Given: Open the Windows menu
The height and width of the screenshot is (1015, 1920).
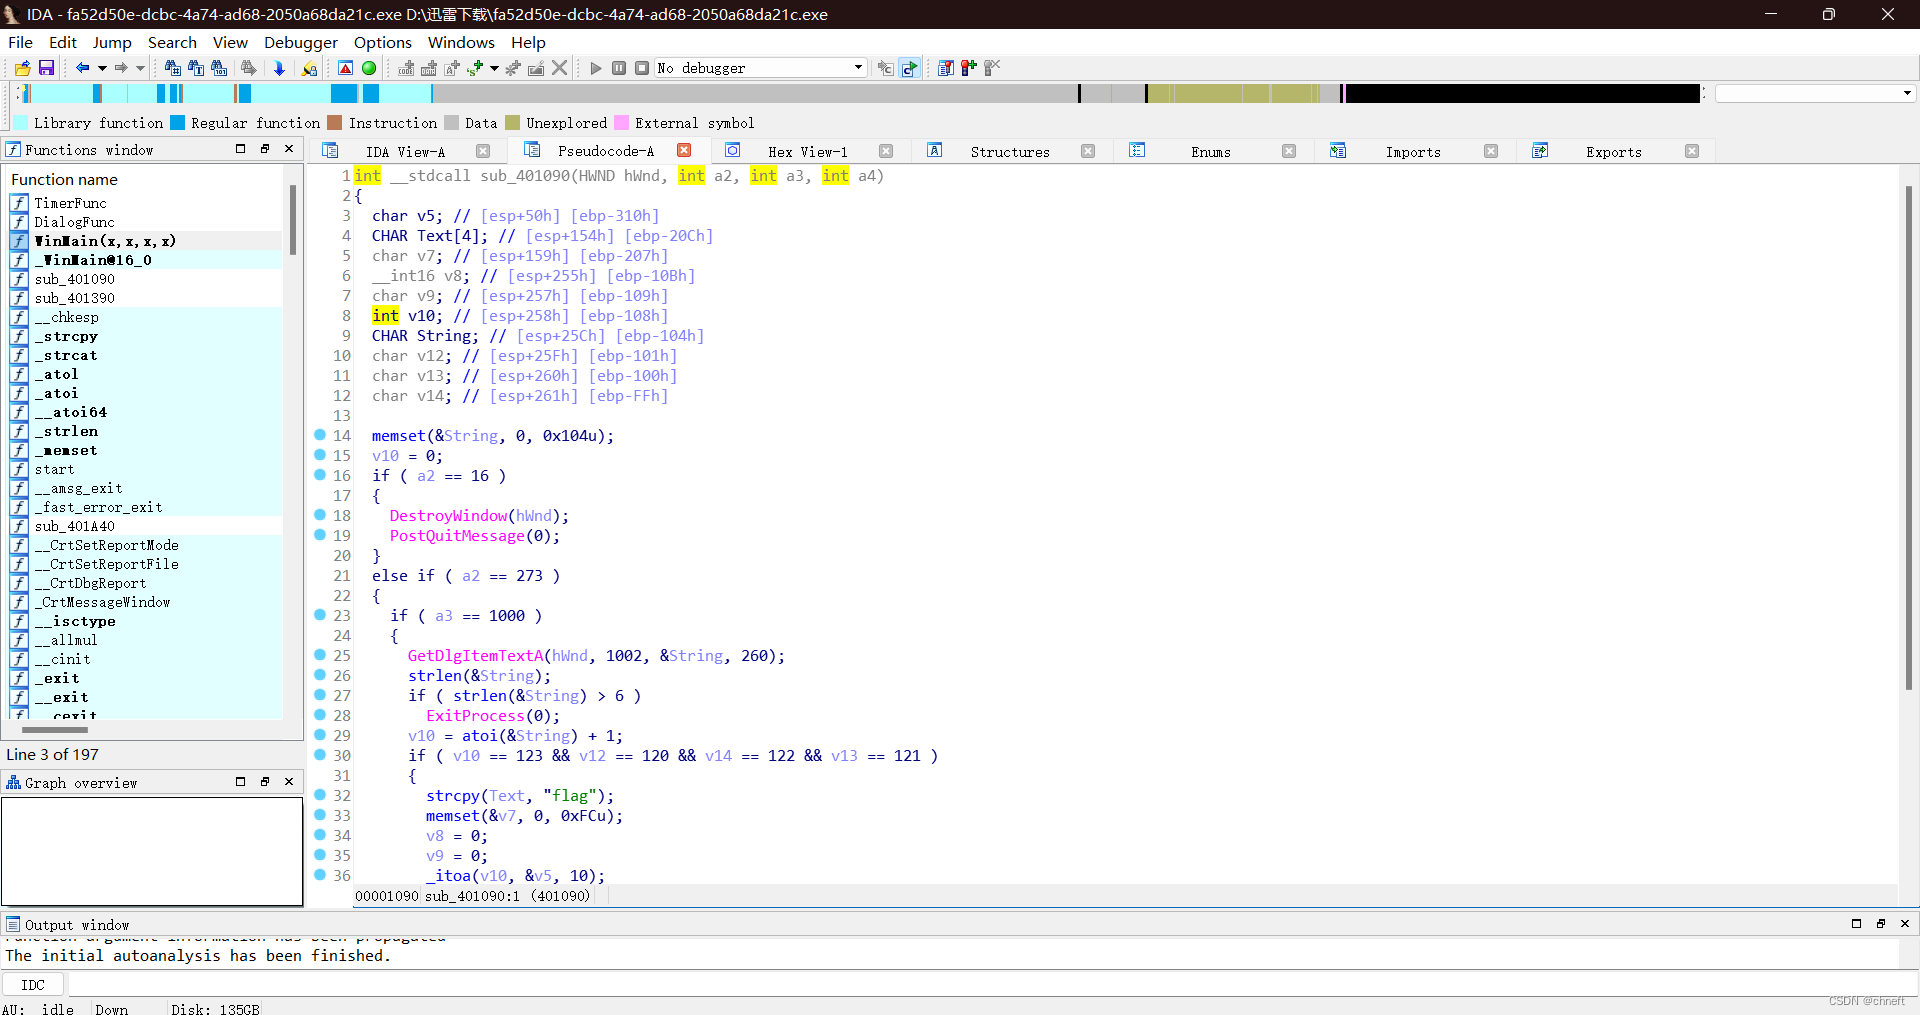Looking at the screenshot, I should (x=461, y=42).
